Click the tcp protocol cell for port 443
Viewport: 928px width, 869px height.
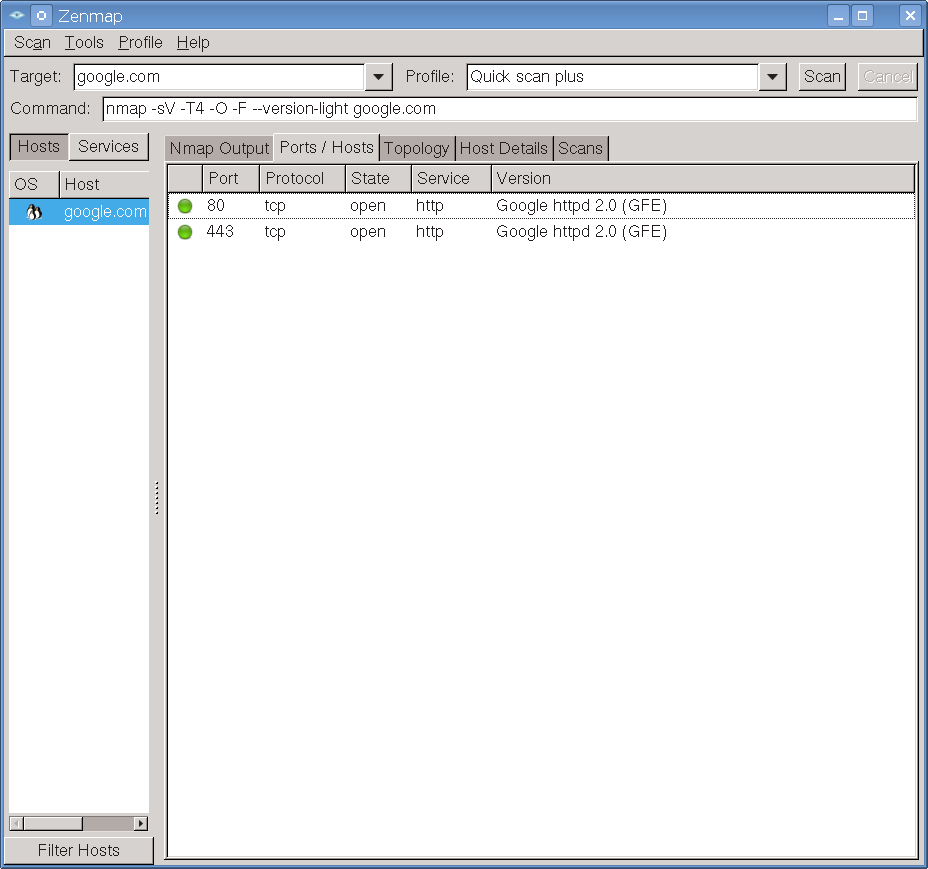[275, 232]
